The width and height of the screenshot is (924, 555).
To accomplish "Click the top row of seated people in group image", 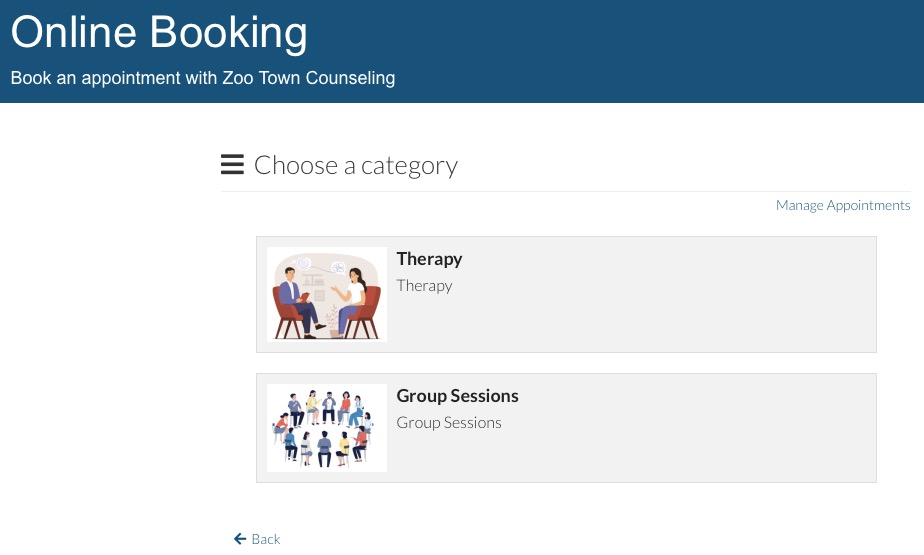I will (x=325, y=408).
